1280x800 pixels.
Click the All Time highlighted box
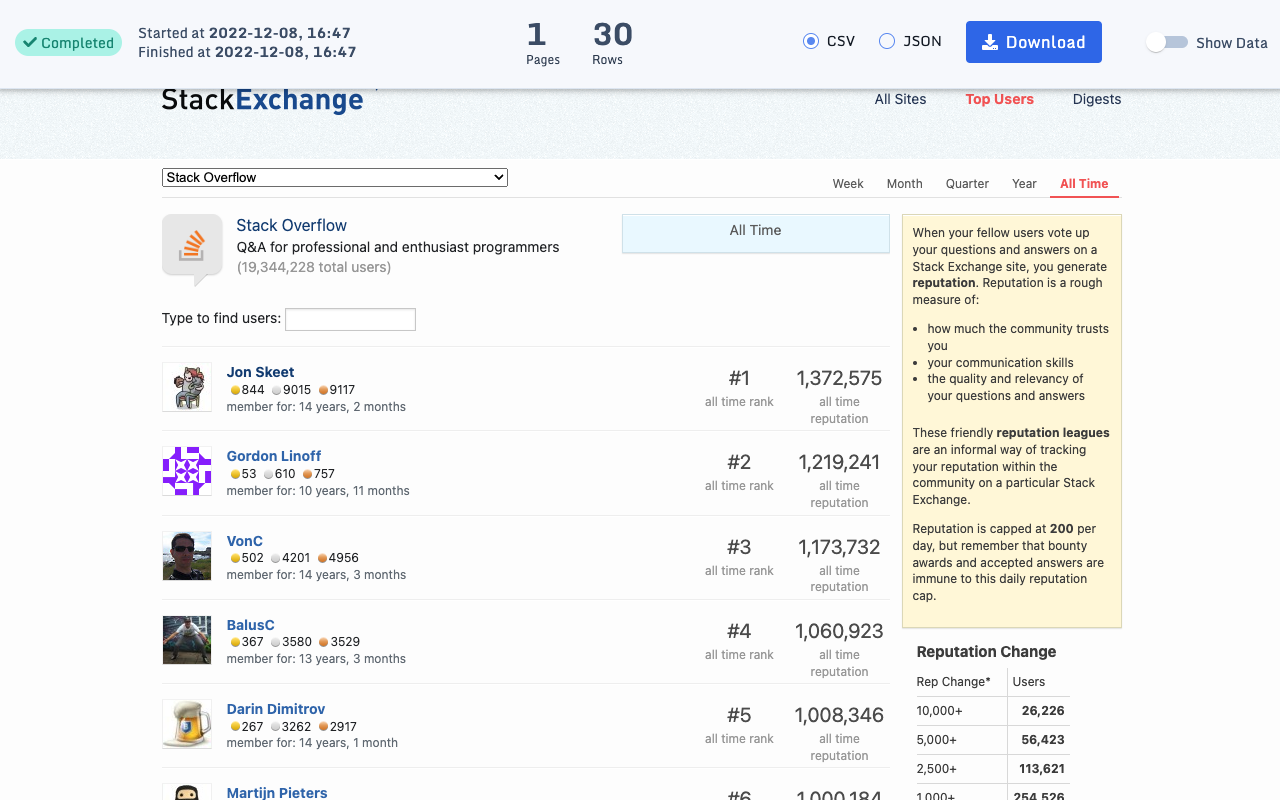(756, 233)
